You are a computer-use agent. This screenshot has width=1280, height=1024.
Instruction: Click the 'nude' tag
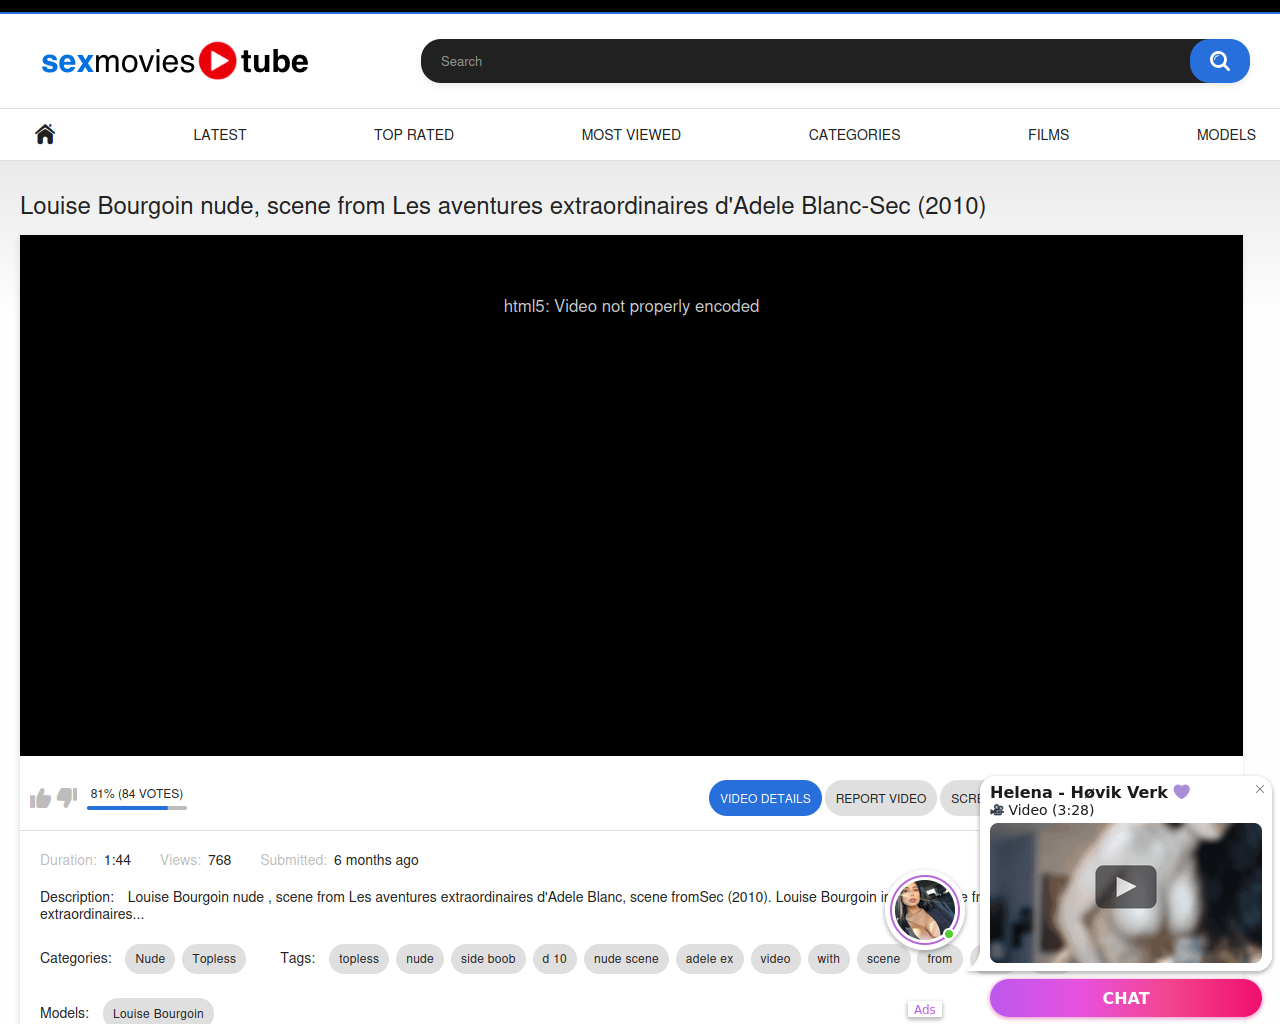point(420,959)
